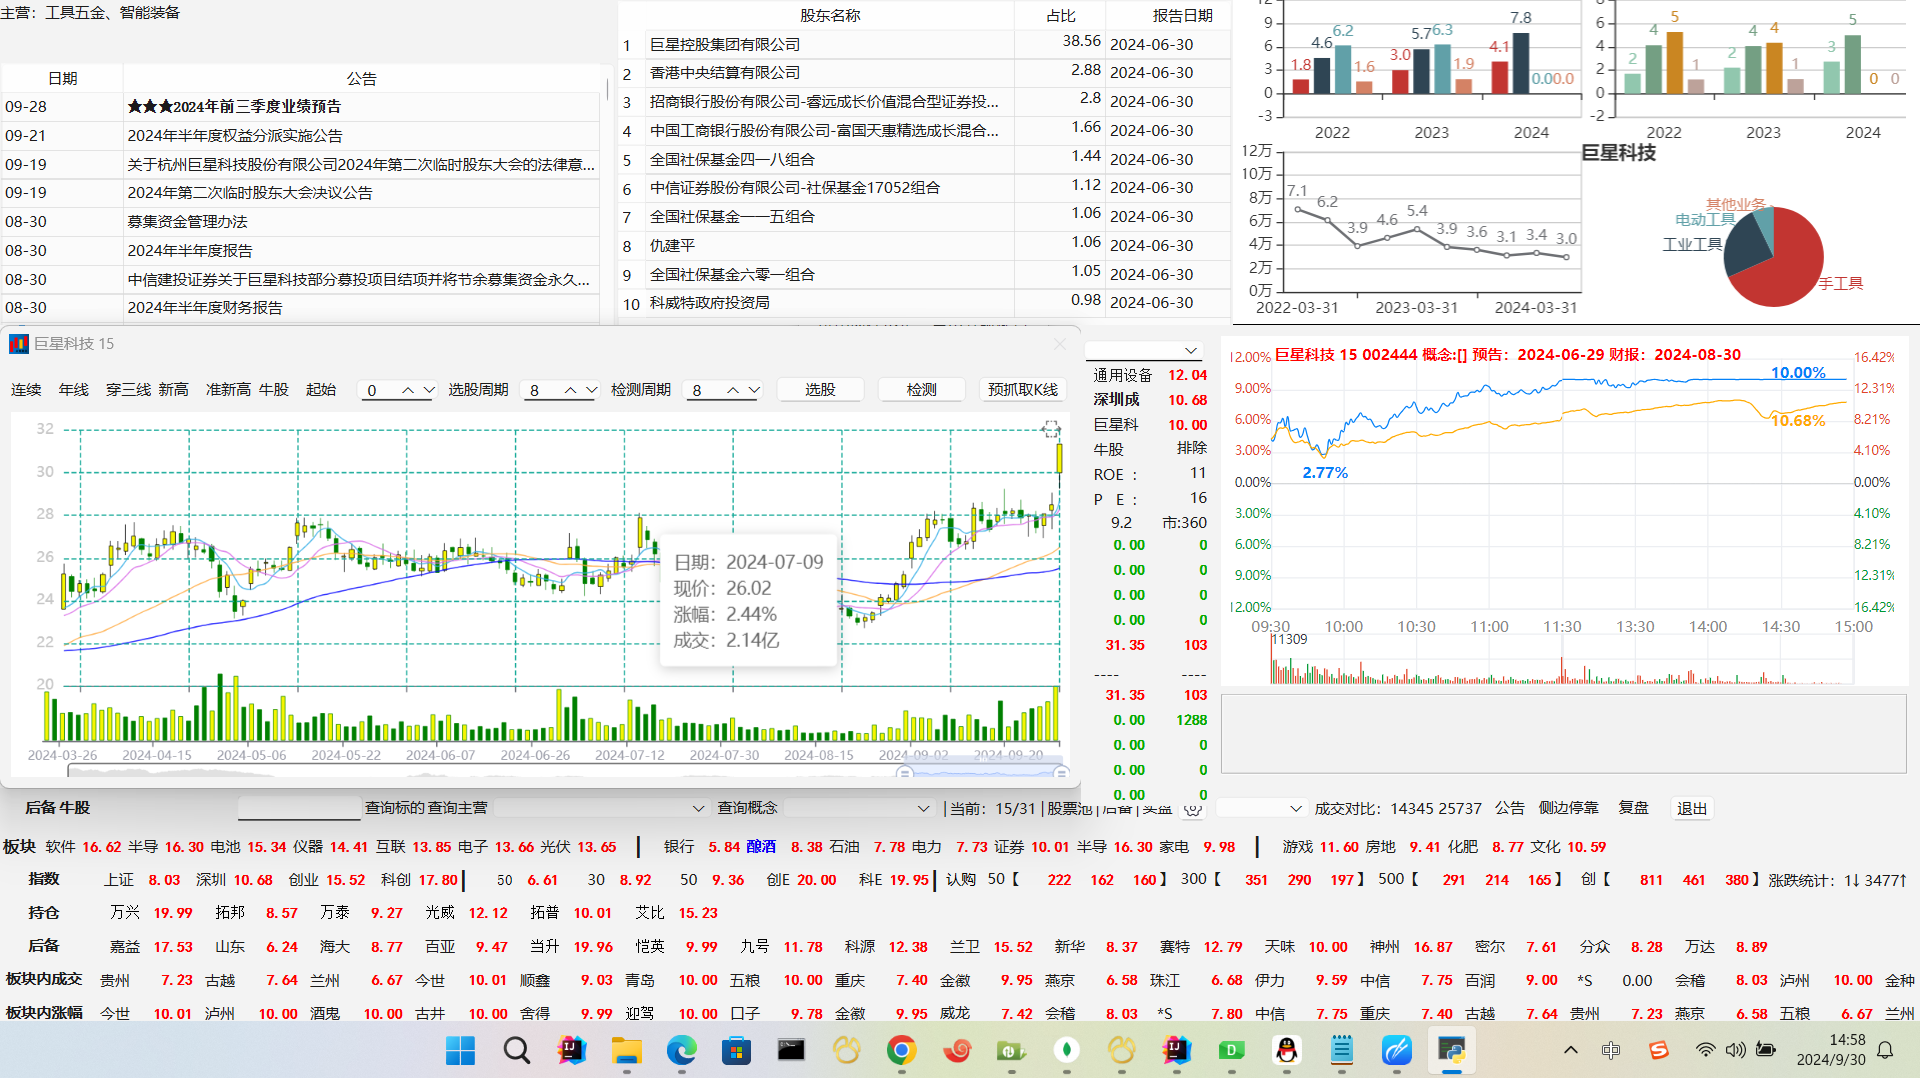Click the empty text panel below the intraday chart

click(1563, 733)
